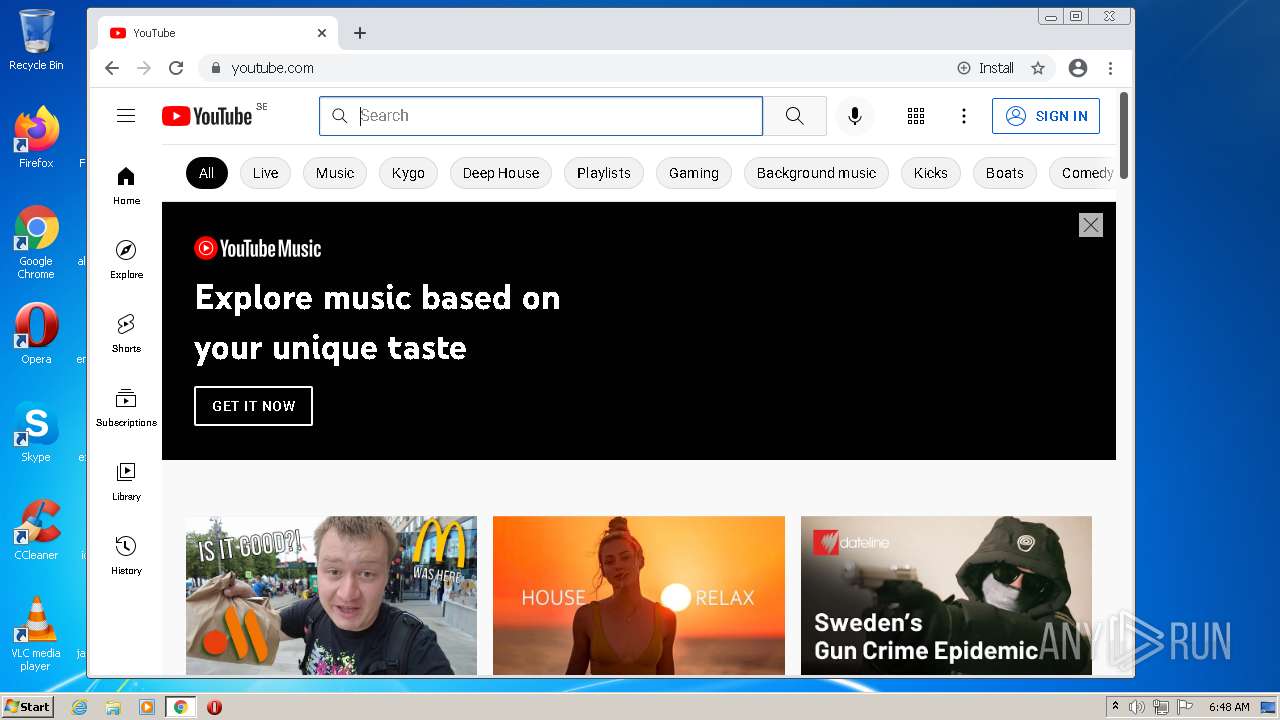Show hidden system tray icons
Image resolution: width=1280 pixels, height=720 pixels.
pyautogui.click(x=1115, y=707)
